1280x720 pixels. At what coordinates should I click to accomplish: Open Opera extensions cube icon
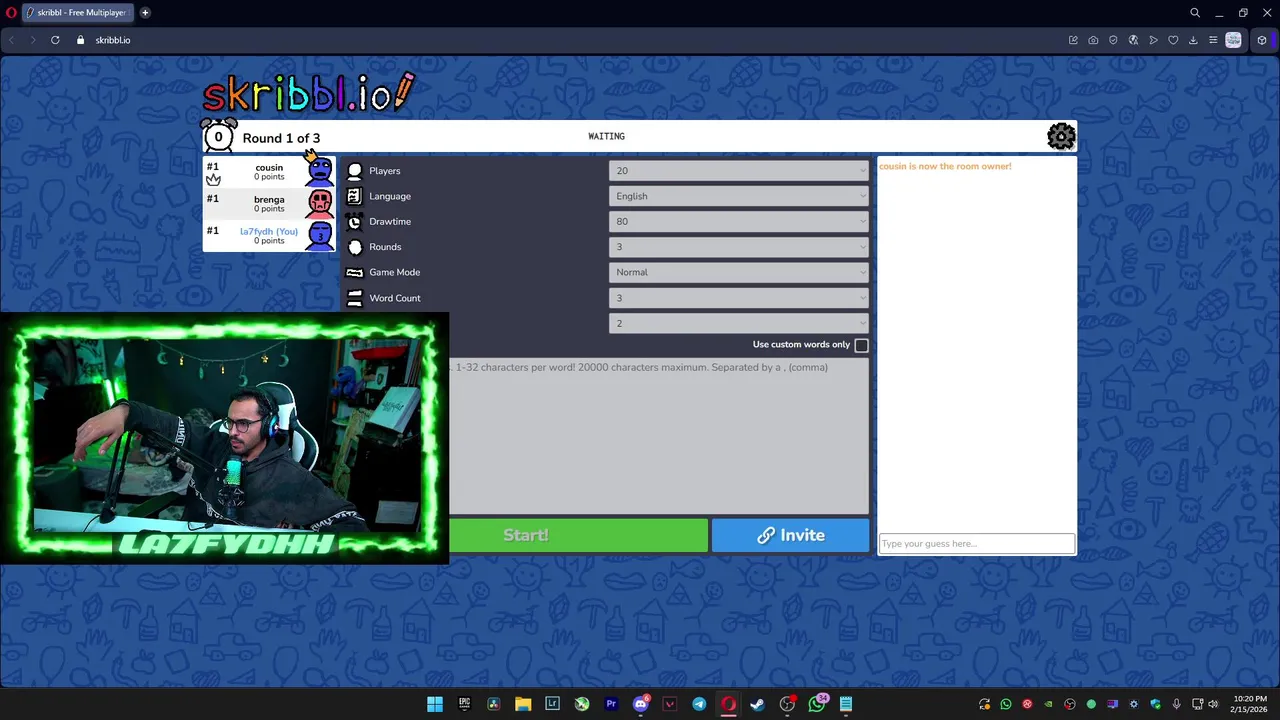click(x=1262, y=40)
